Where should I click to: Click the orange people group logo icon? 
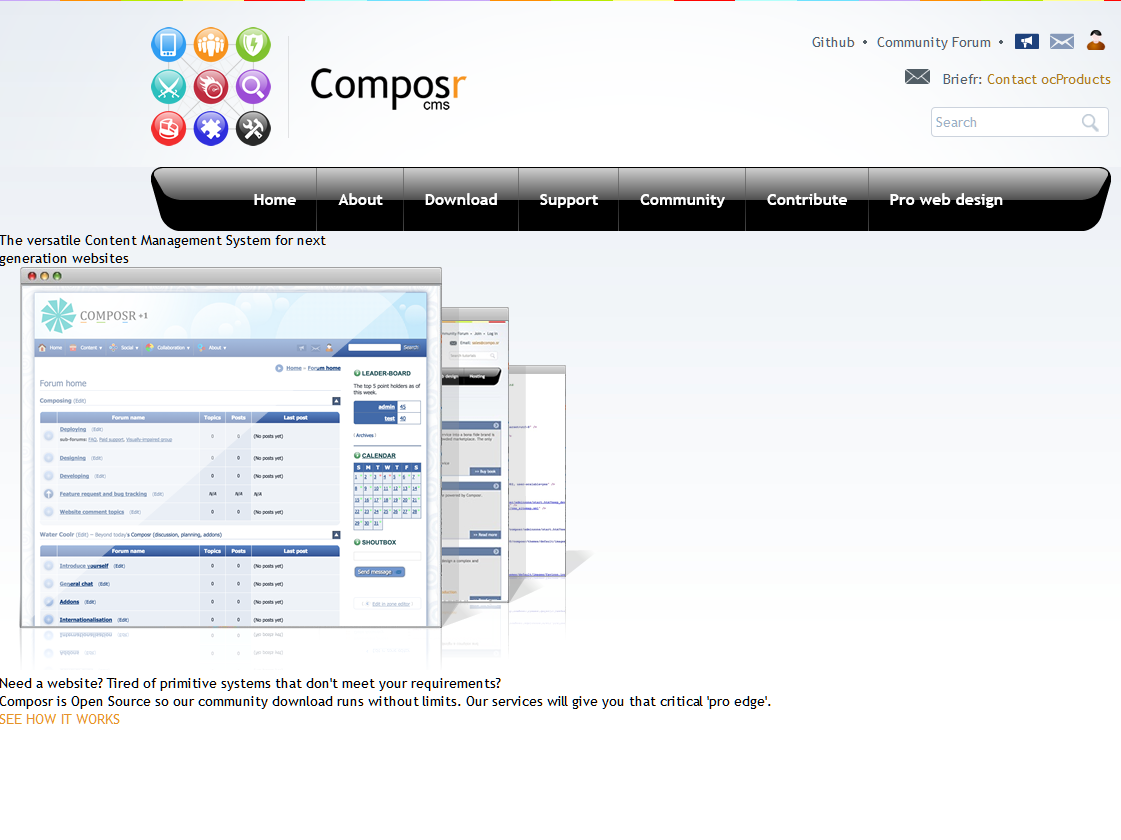(211, 45)
